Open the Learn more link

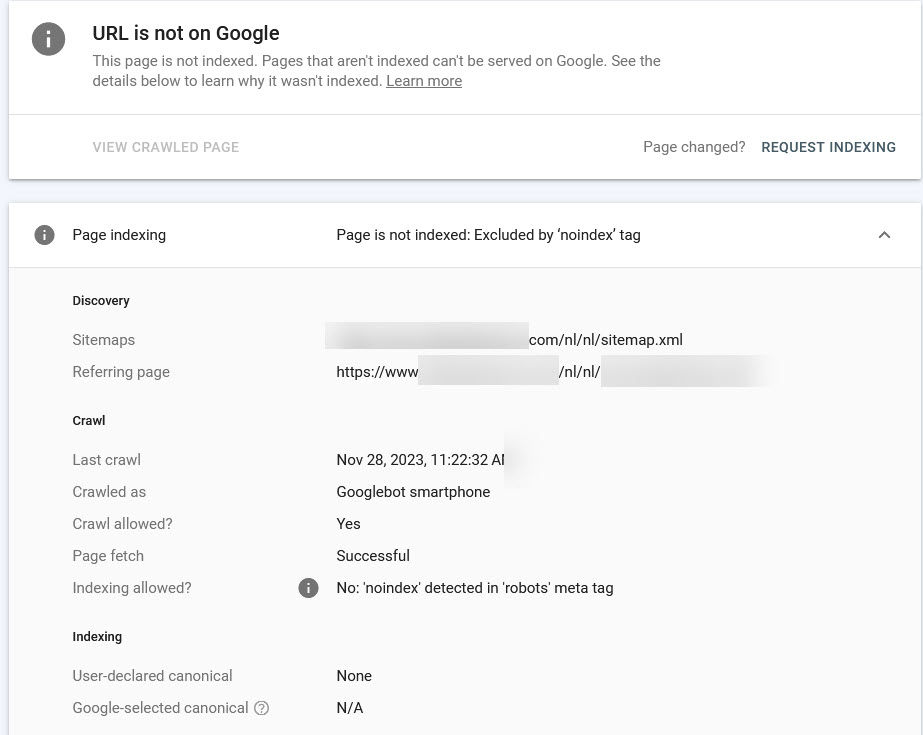[424, 81]
